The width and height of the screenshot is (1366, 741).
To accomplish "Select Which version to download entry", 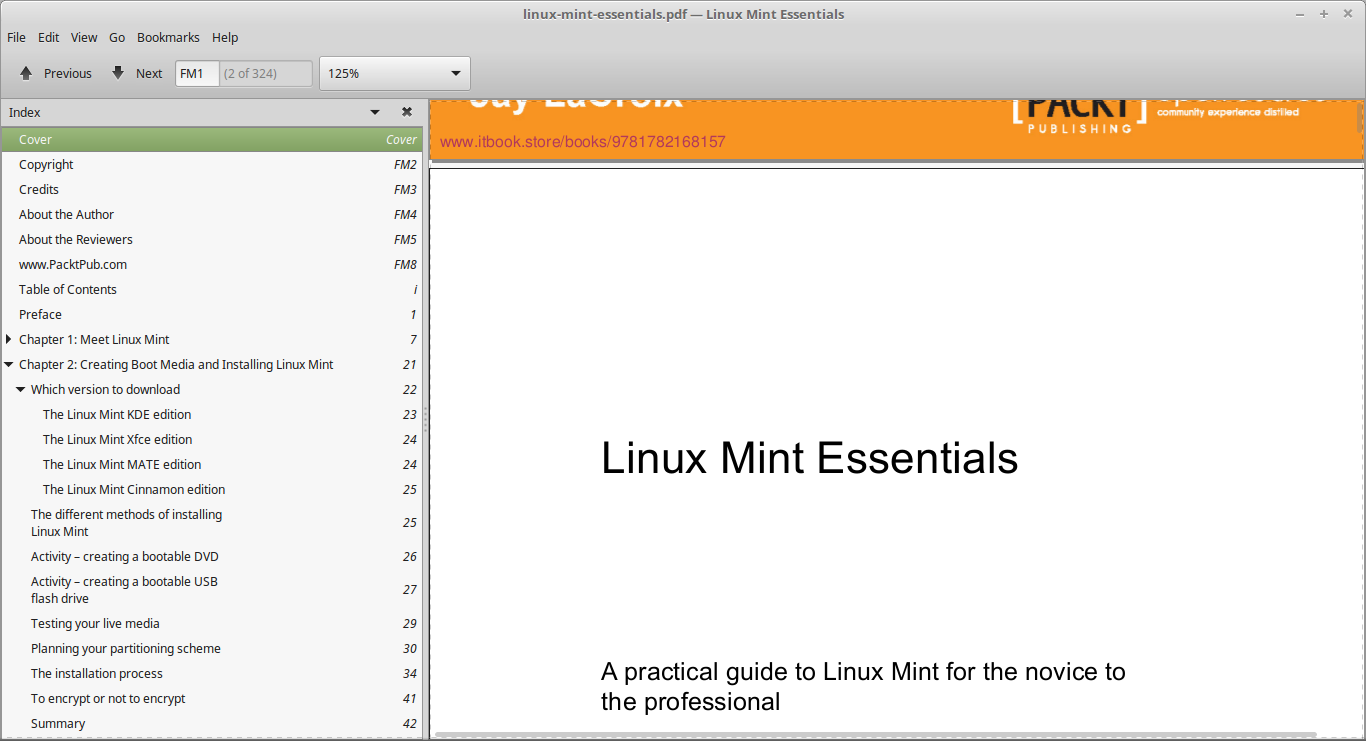I will [x=212, y=389].
